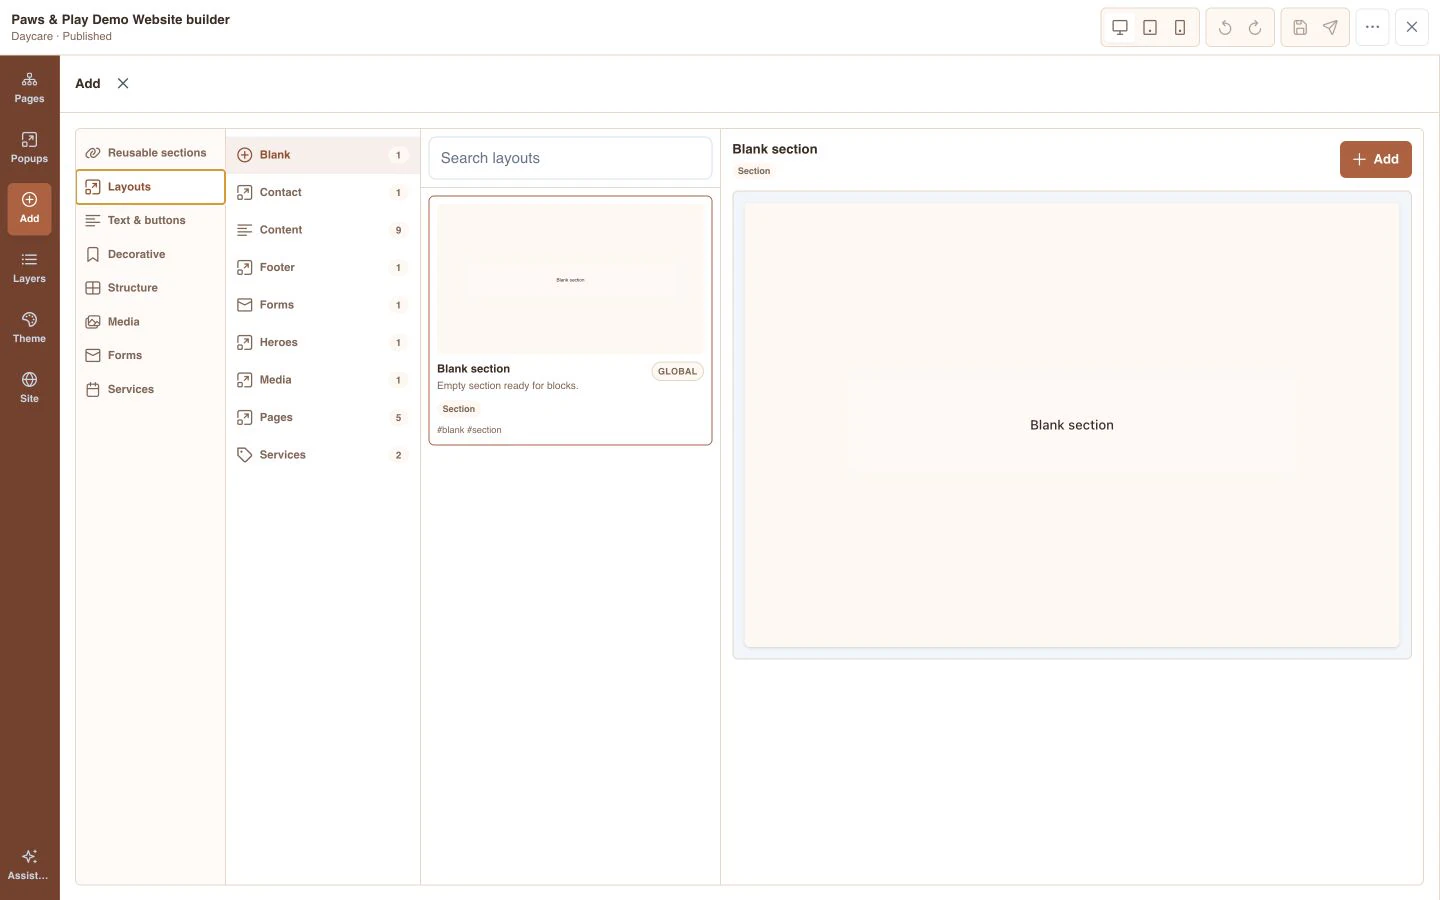This screenshot has height=900, width=1440.
Task: Click the Paws & Play Demo title
Action: click(x=120, y=19)
